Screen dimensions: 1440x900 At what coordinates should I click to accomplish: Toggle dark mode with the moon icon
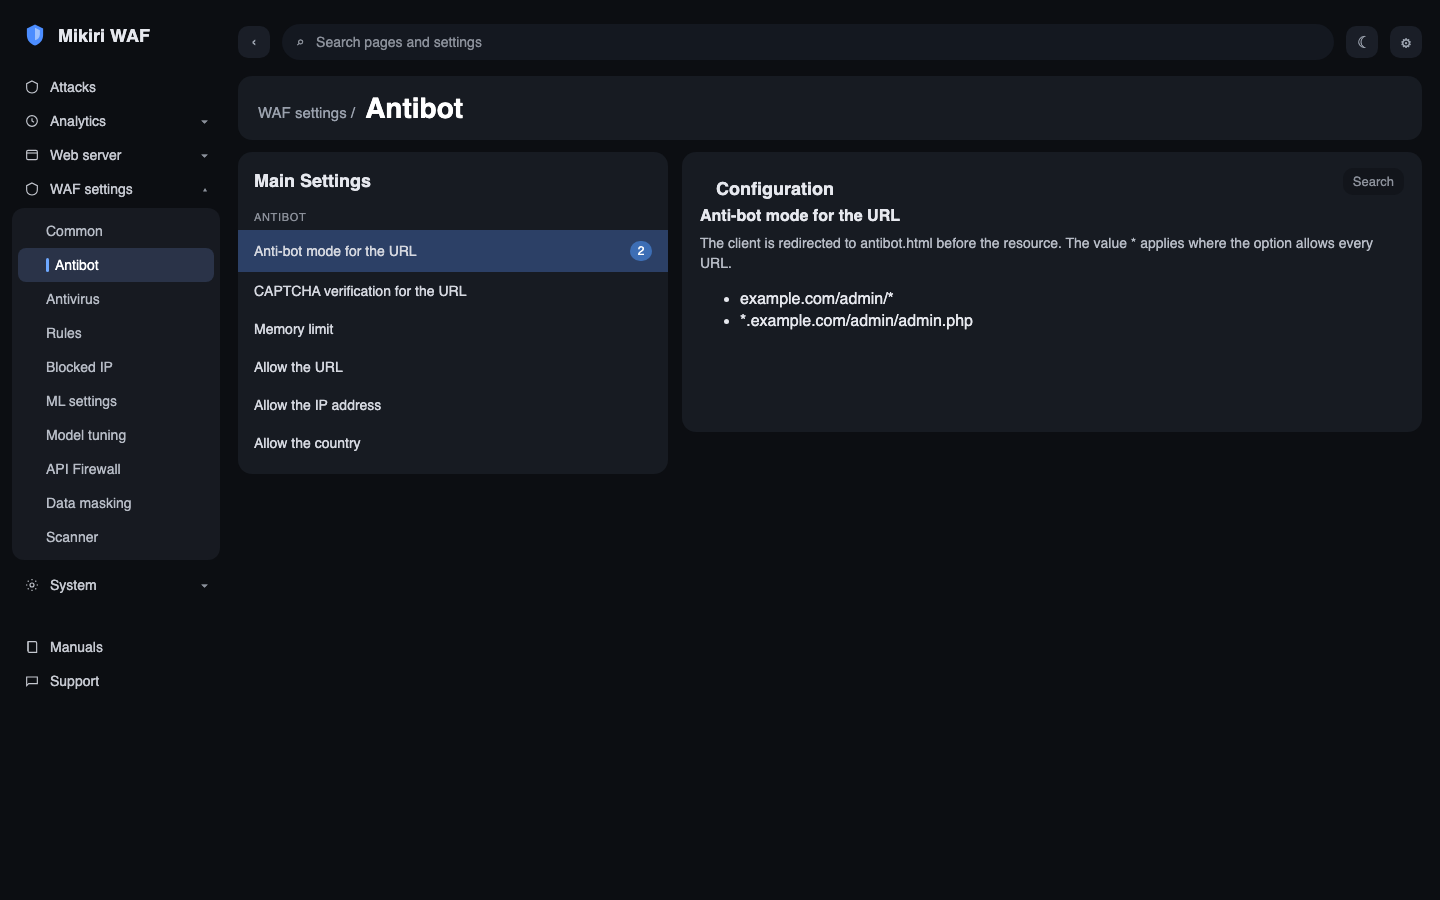(x=1362, y=42)
